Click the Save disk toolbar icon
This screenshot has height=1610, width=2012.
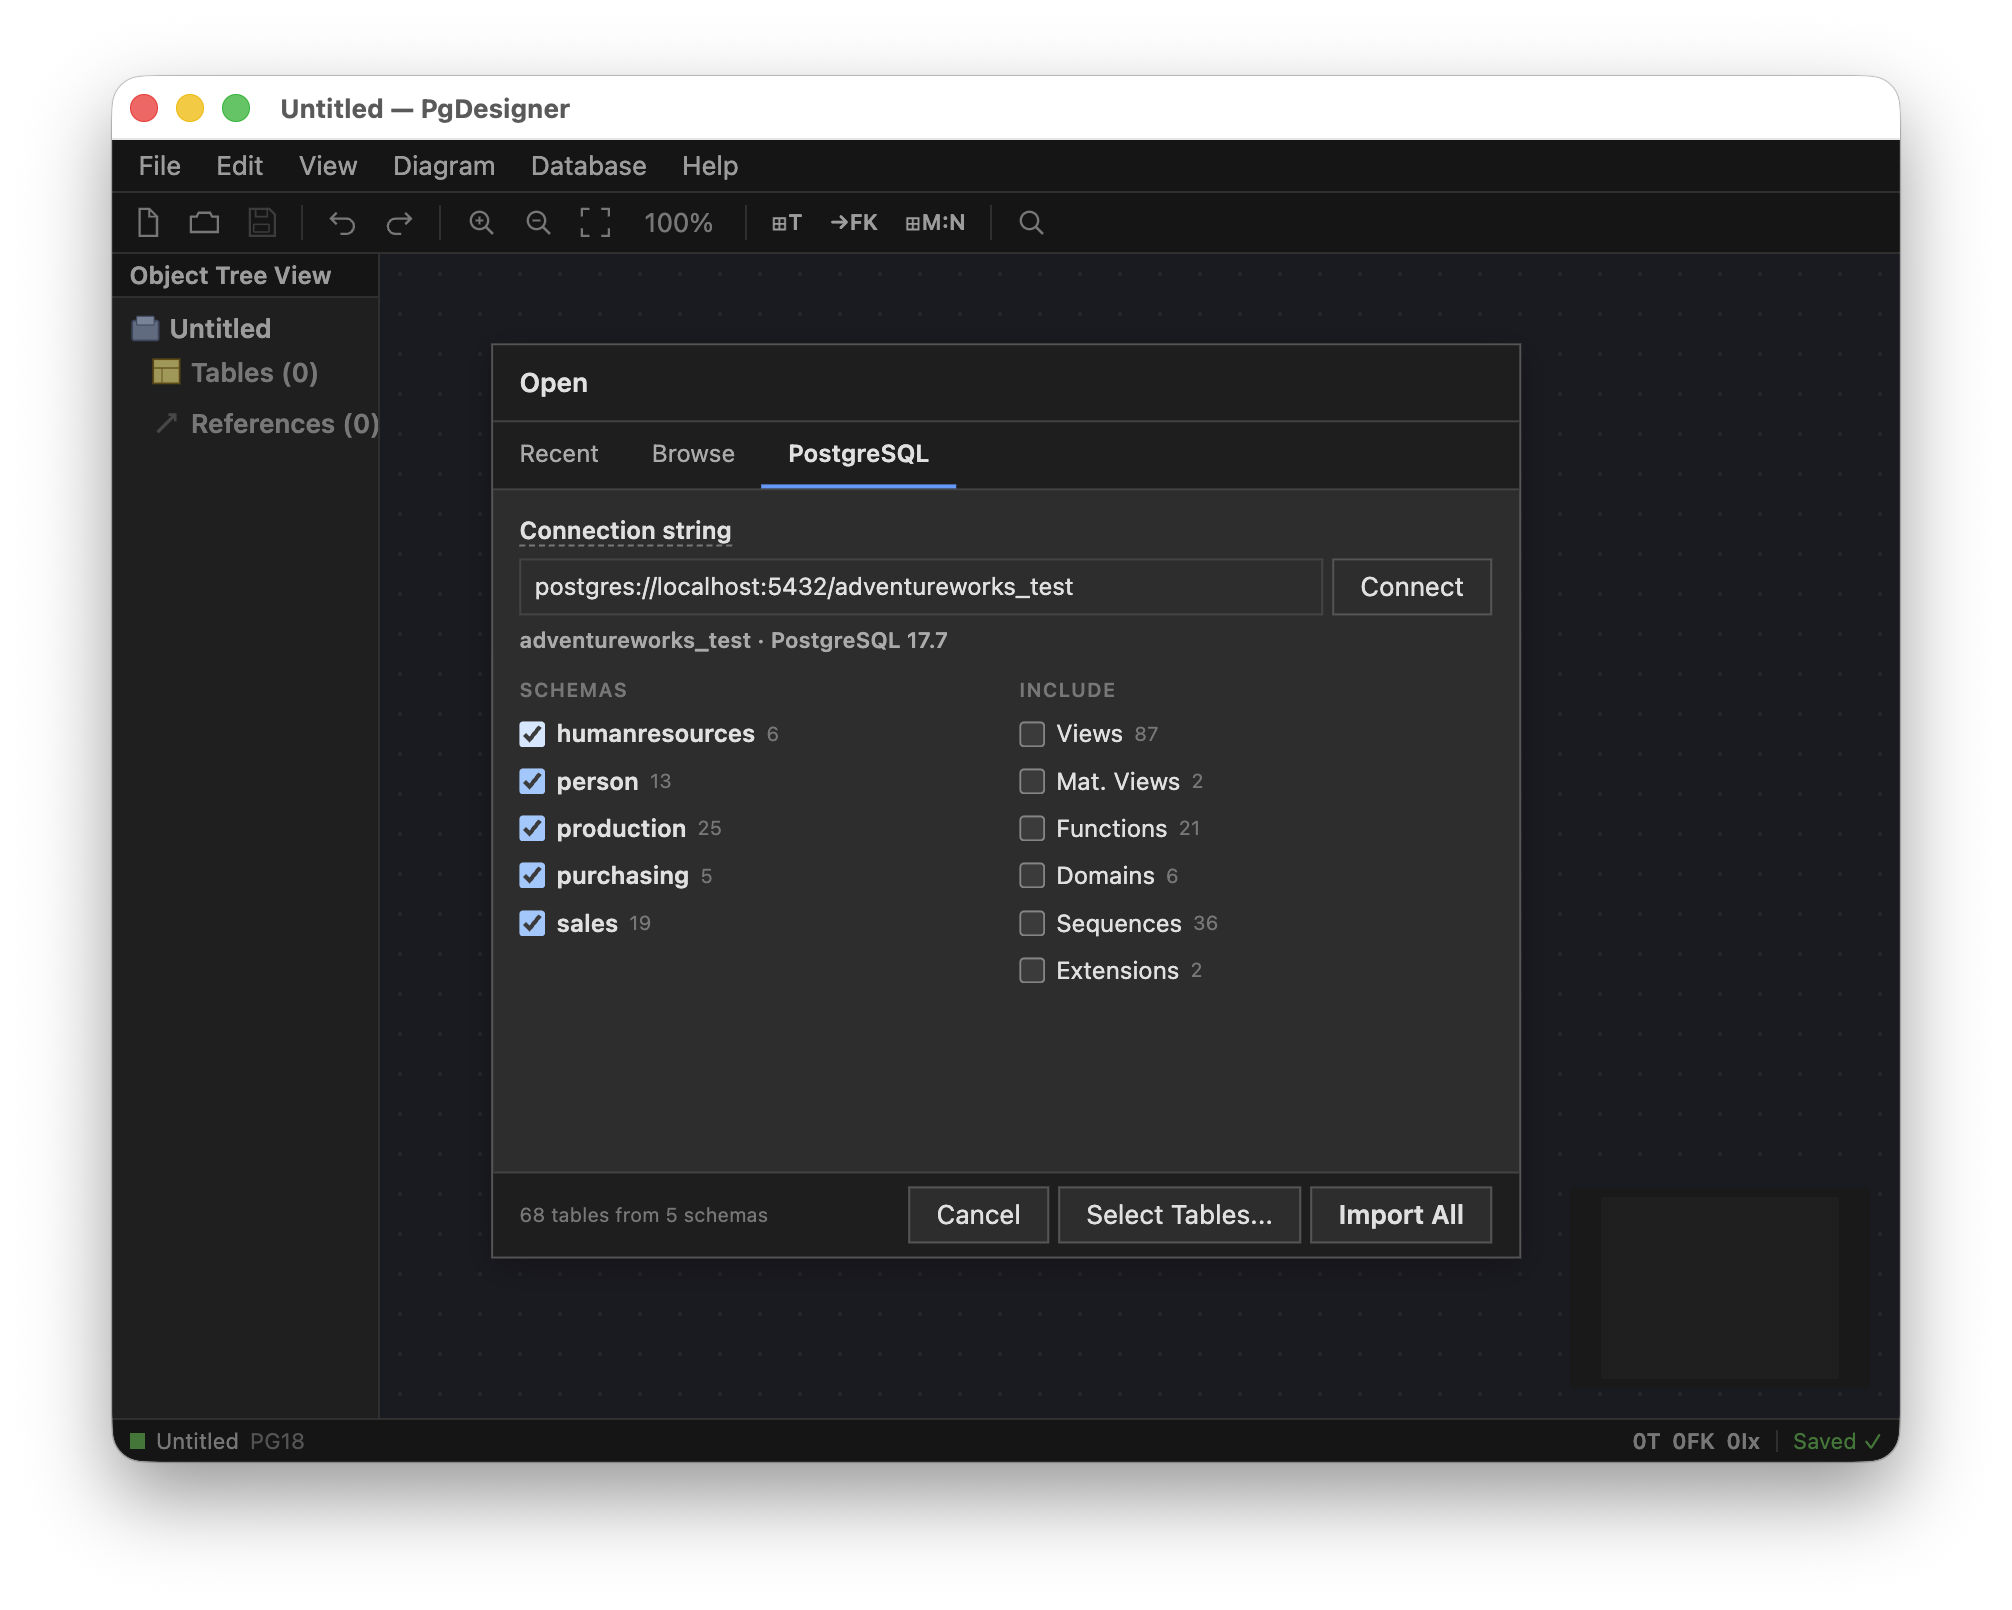(x=262, y=222)
